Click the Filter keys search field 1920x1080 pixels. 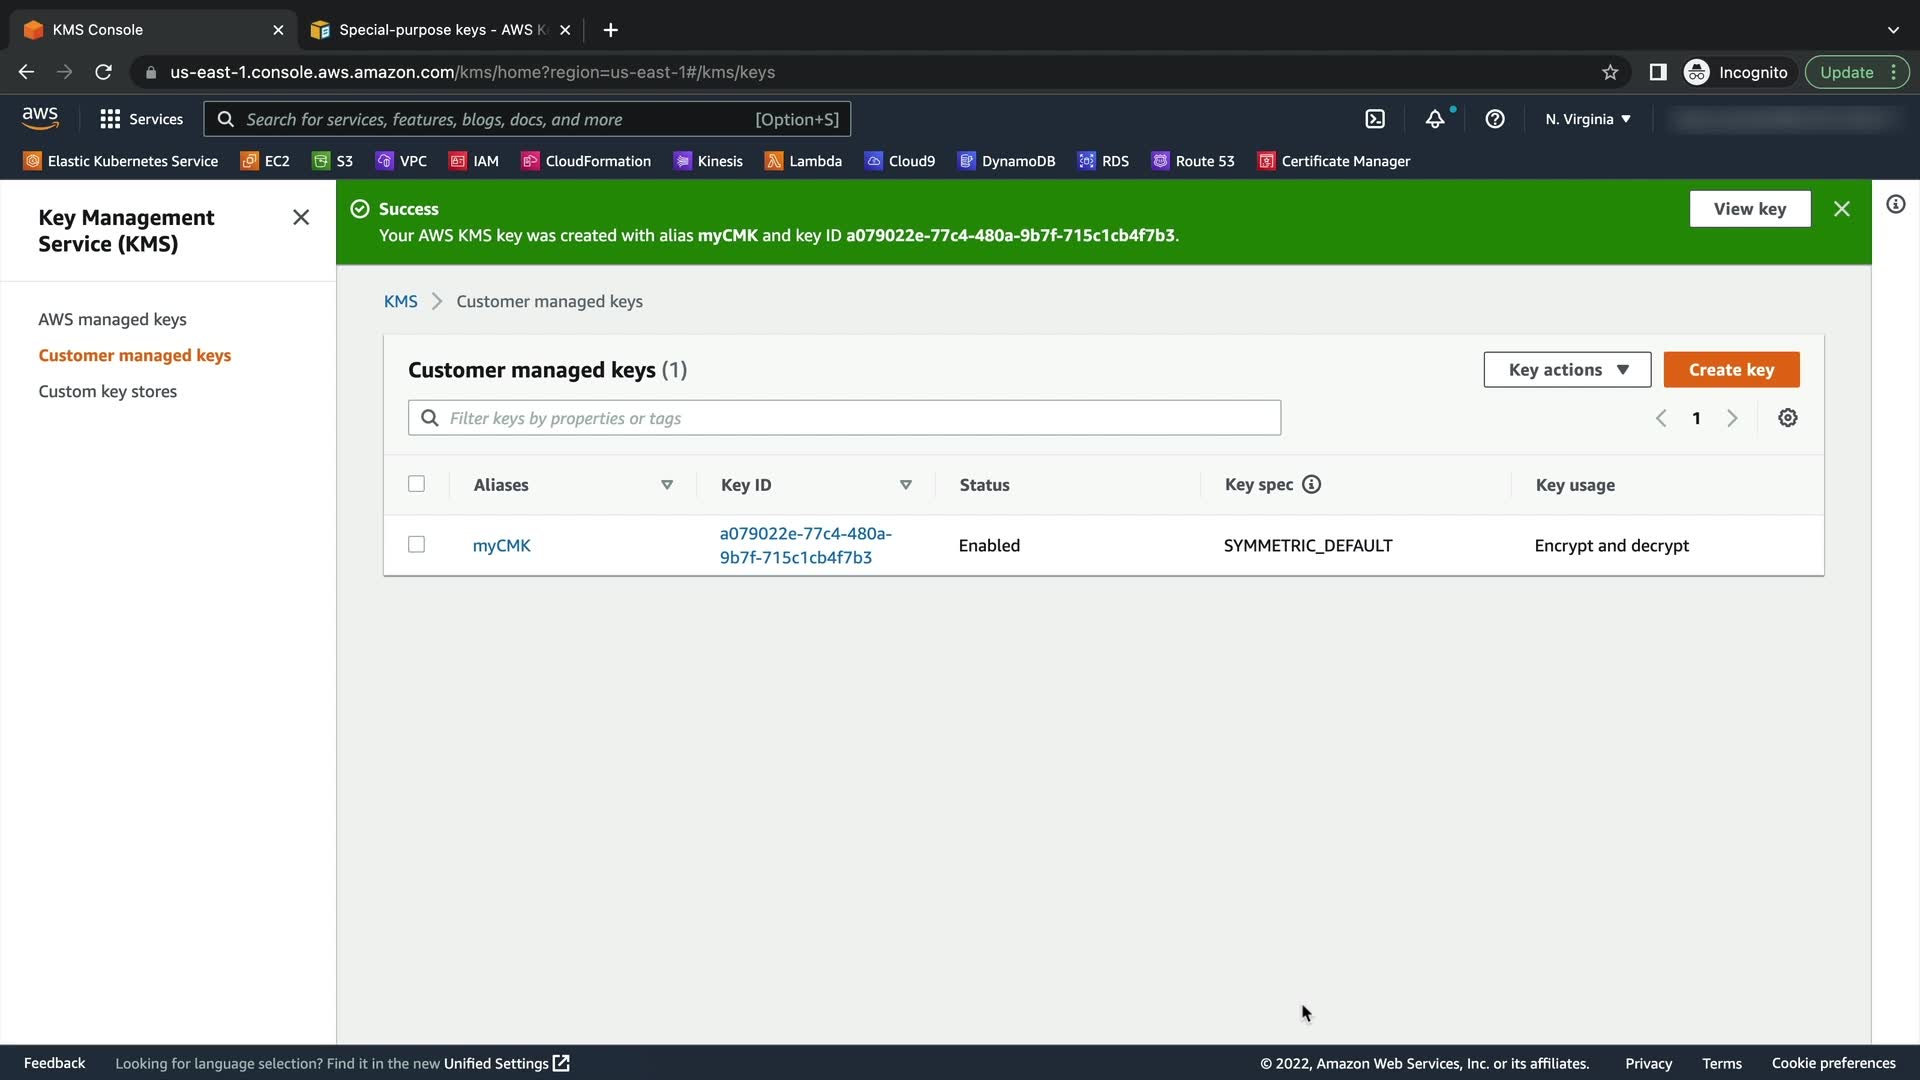844,418
